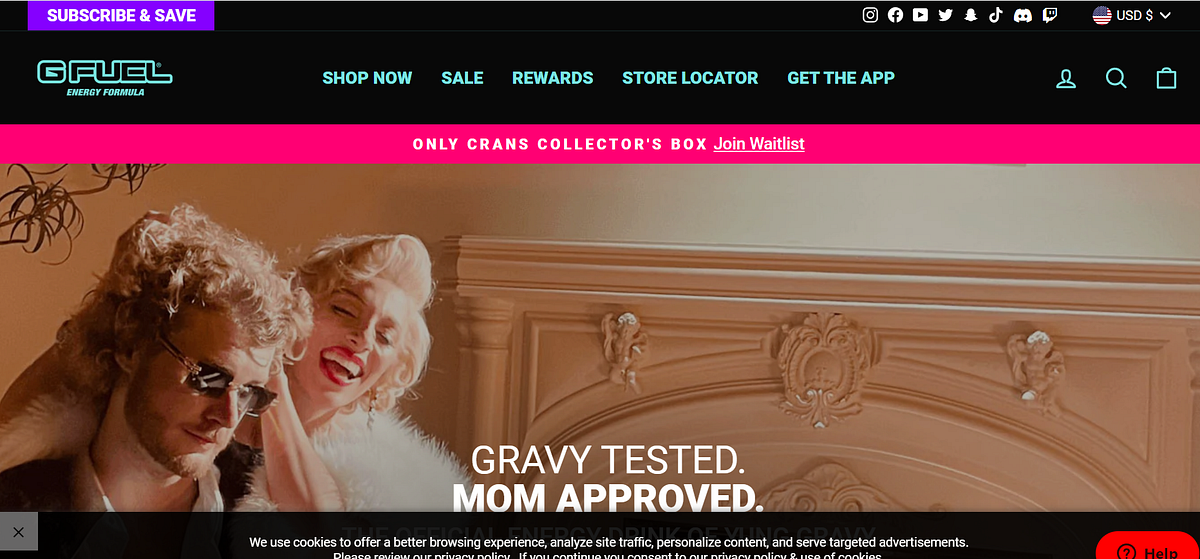This screenshot has width=1200, height=559.
Task: Open the SHOP NOW menu
Action: pos(367,78)
